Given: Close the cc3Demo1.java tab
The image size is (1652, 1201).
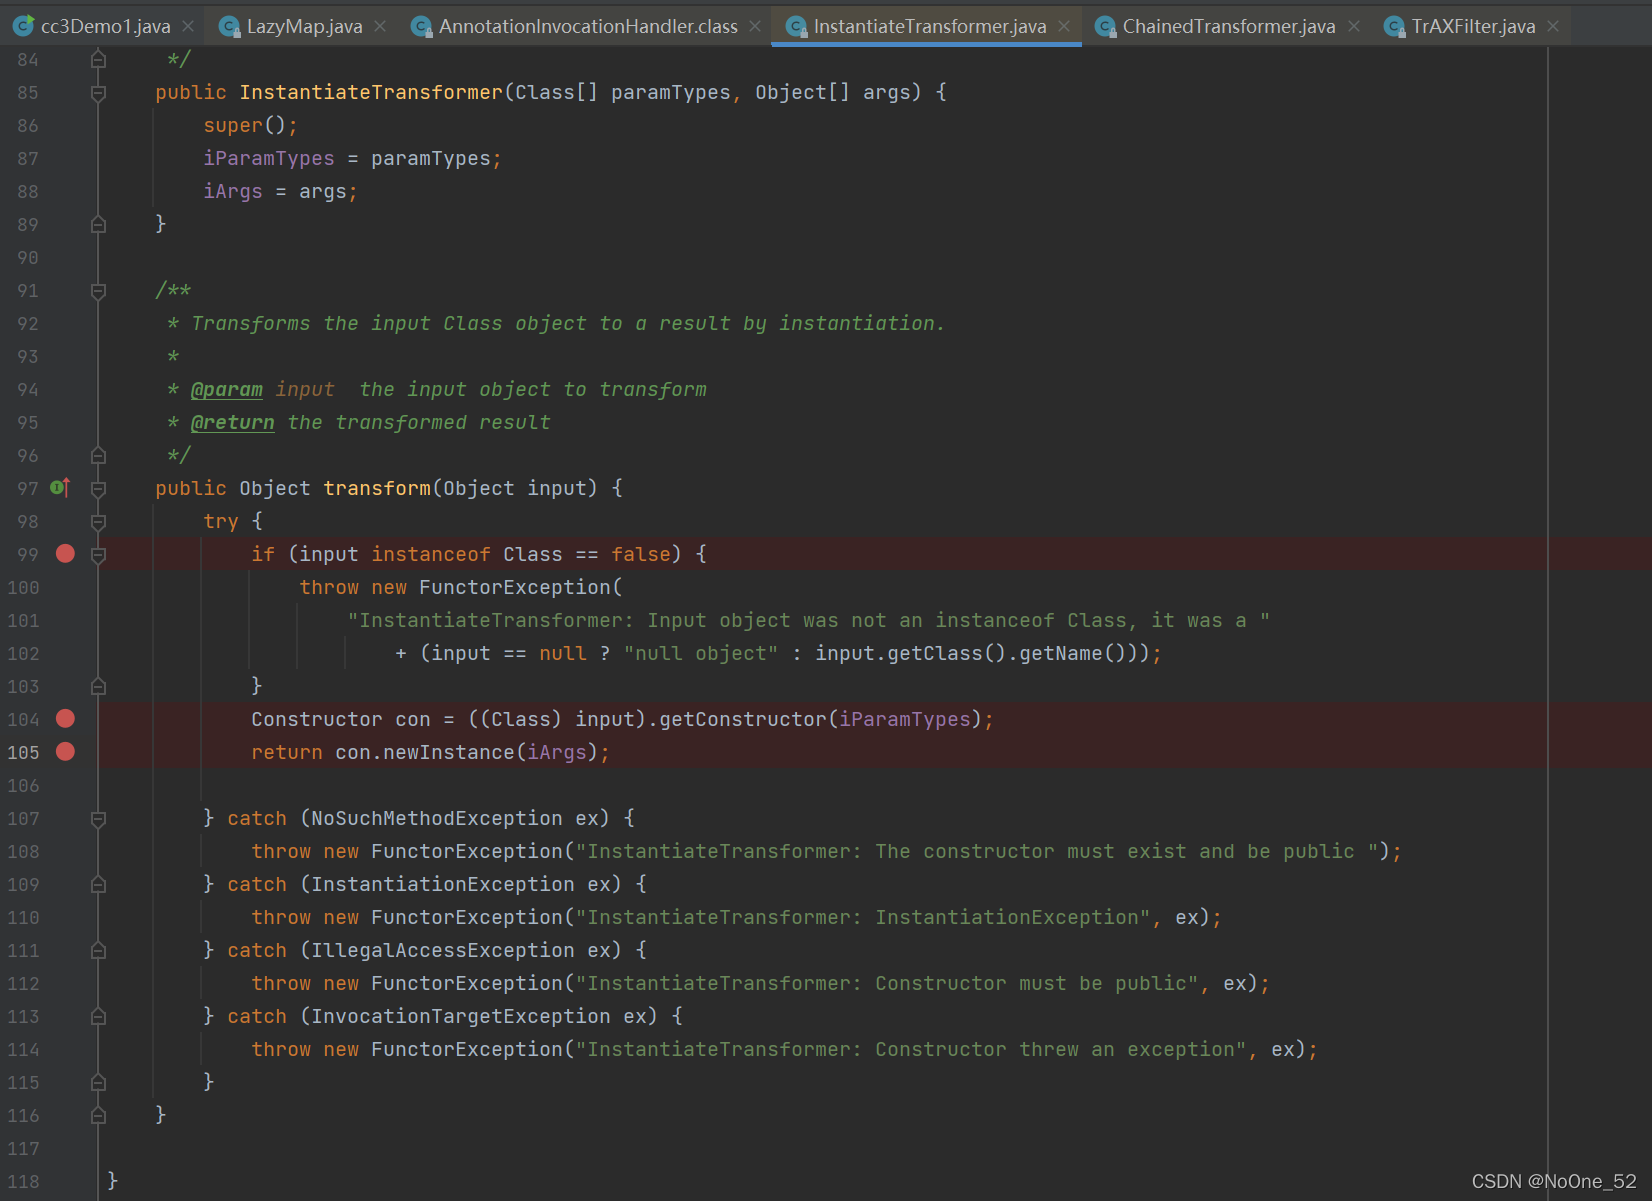Looking at the screenshot, I should (x=188, y=26).
